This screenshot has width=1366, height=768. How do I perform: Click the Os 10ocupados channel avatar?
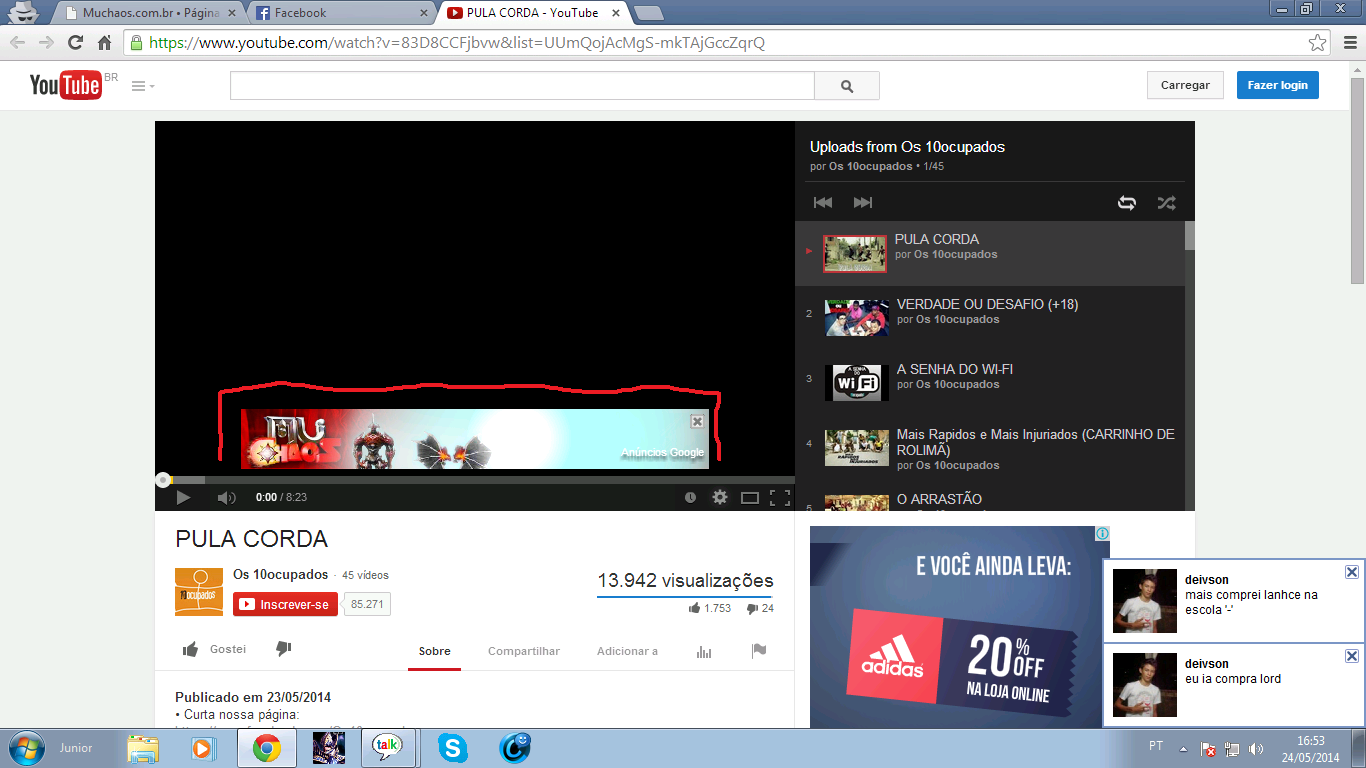[x=199, y=592]
